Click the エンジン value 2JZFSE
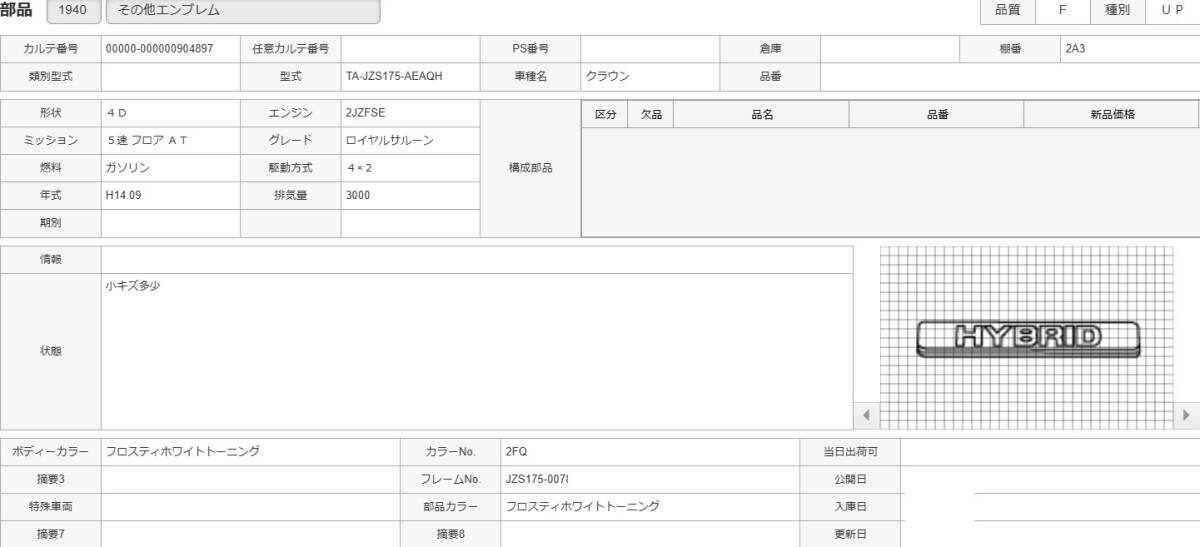Viewport: 1200px width, 547px height. pos(366,113)
